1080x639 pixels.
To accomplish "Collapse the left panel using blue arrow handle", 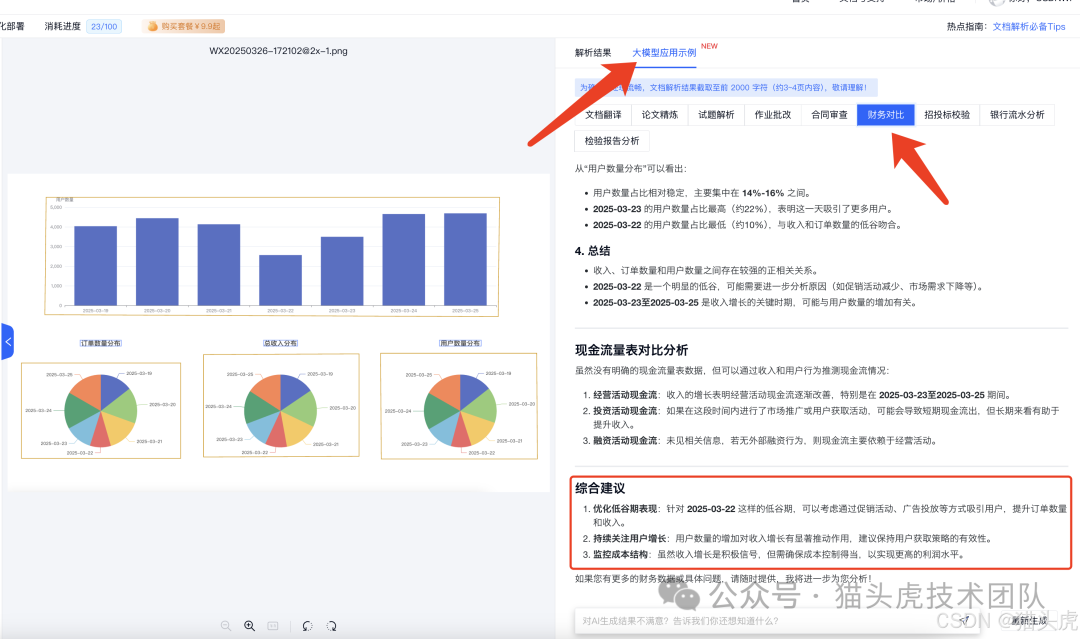I will [7, 342].
